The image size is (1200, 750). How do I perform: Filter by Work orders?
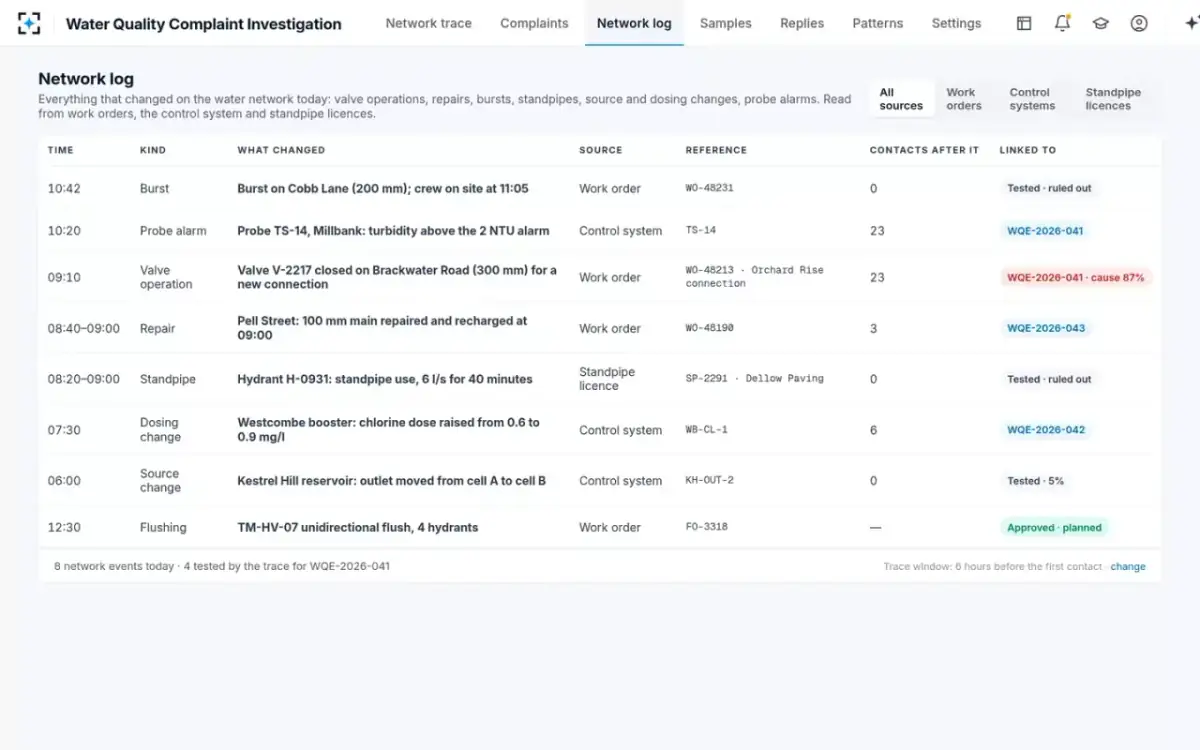click(964, 99)
